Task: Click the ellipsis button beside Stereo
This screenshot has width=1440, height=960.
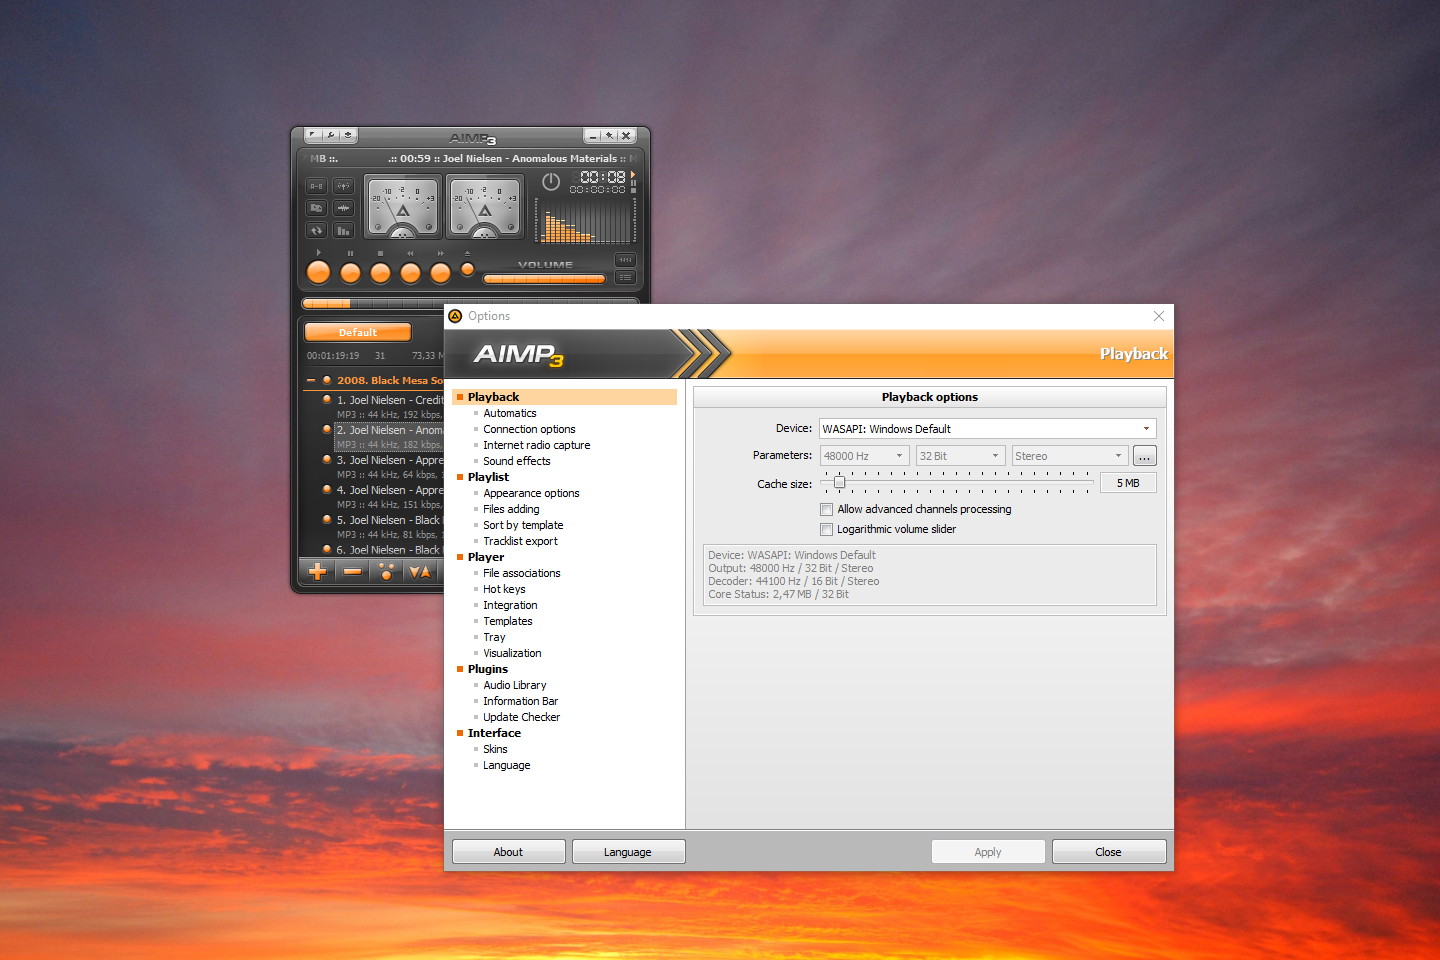Action: (1145, 456)
